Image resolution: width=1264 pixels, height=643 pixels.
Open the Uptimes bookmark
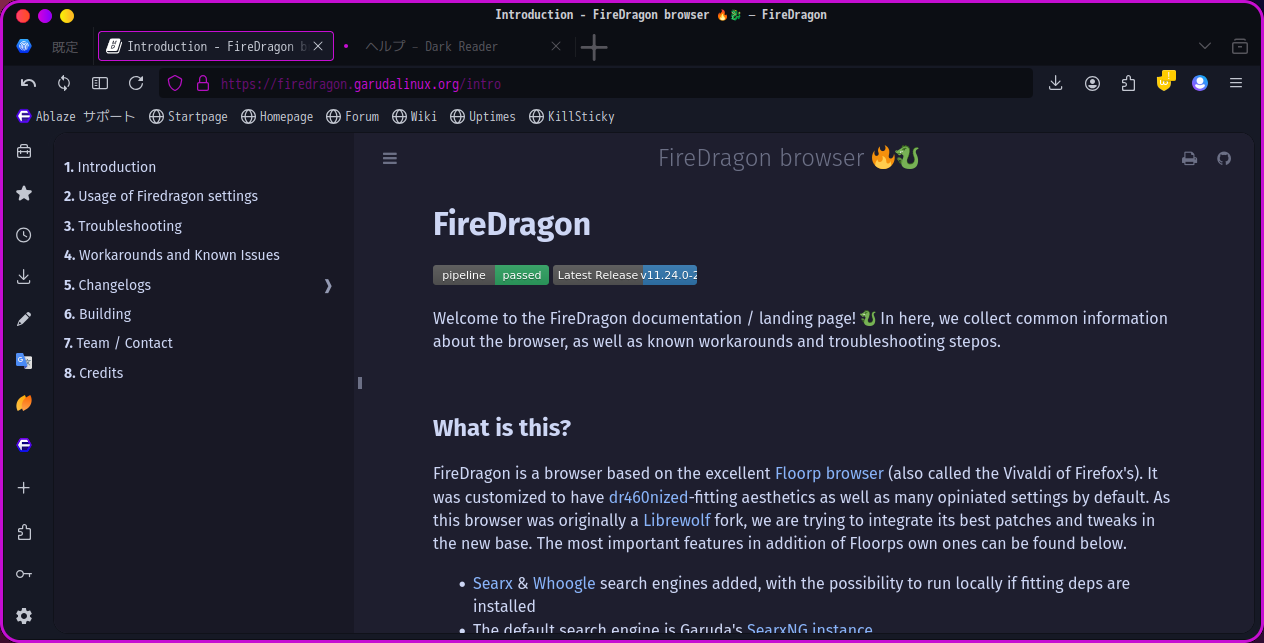pyautogui.click(x=483, y=116)
